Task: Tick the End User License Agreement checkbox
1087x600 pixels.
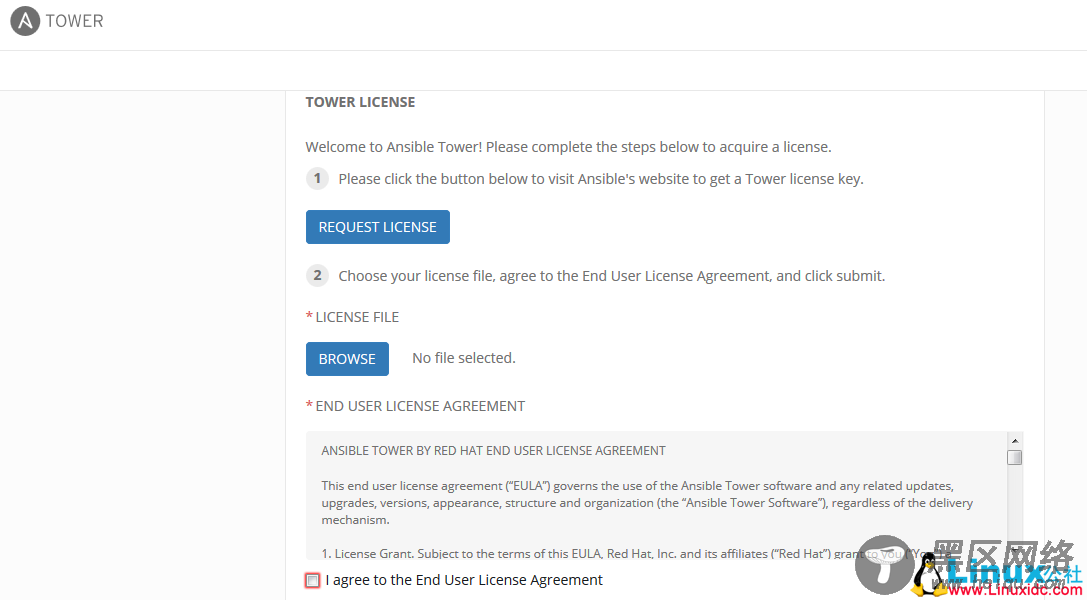Action: (313, 580)
